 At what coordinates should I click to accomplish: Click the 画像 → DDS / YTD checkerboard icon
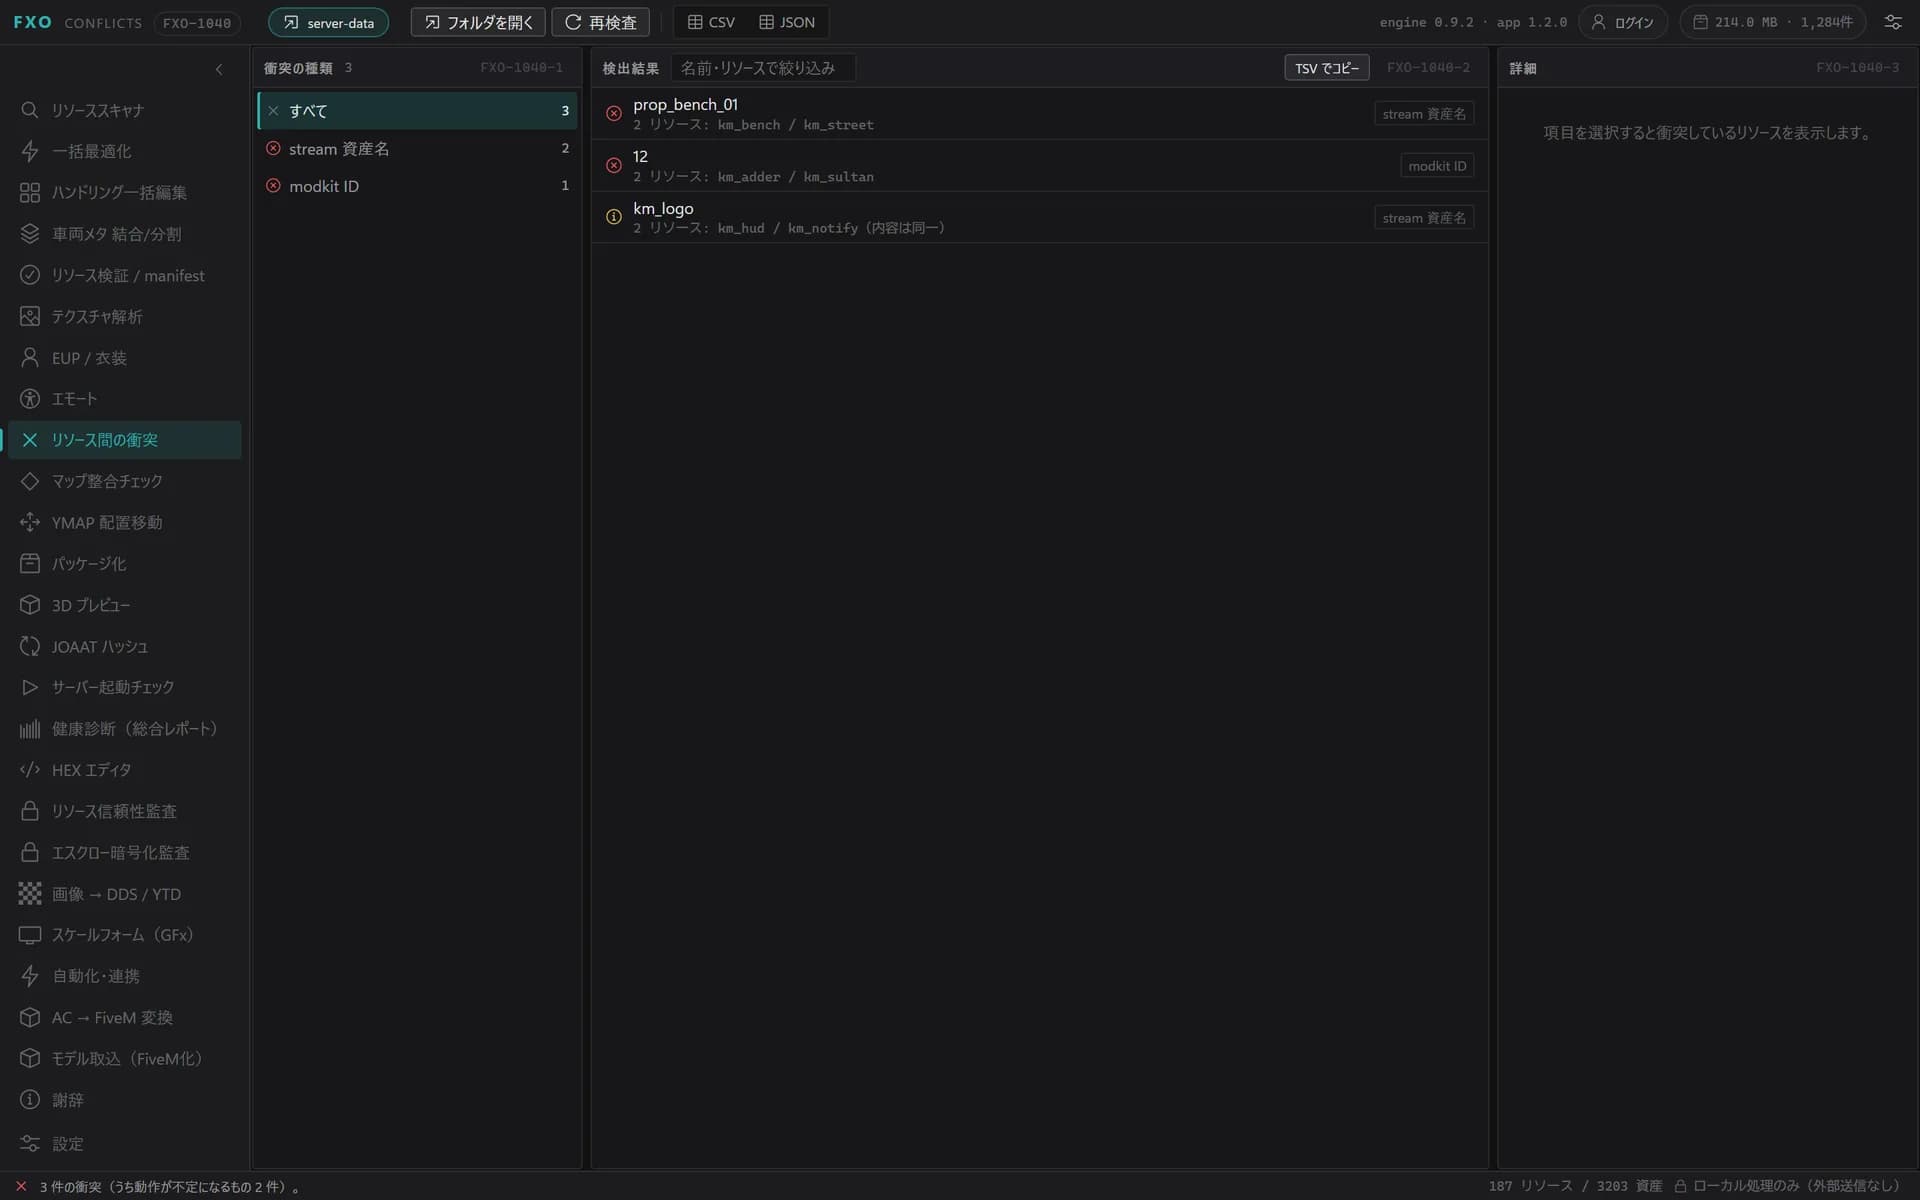tap(30, 893)
